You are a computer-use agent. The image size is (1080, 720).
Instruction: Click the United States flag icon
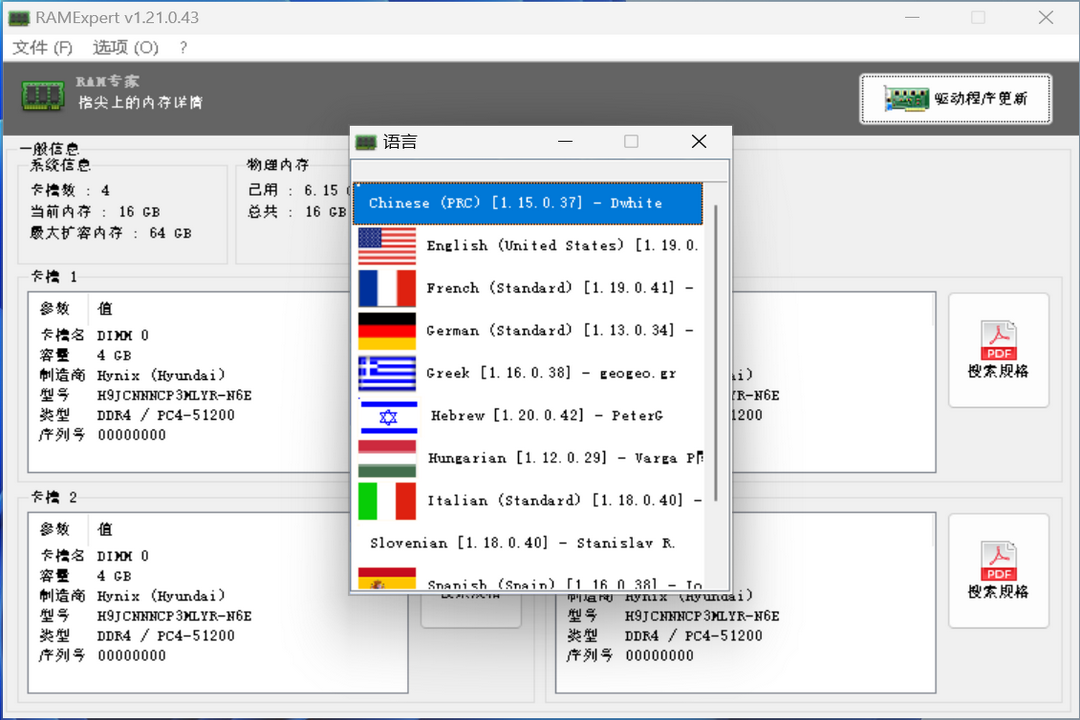(387, 245)
